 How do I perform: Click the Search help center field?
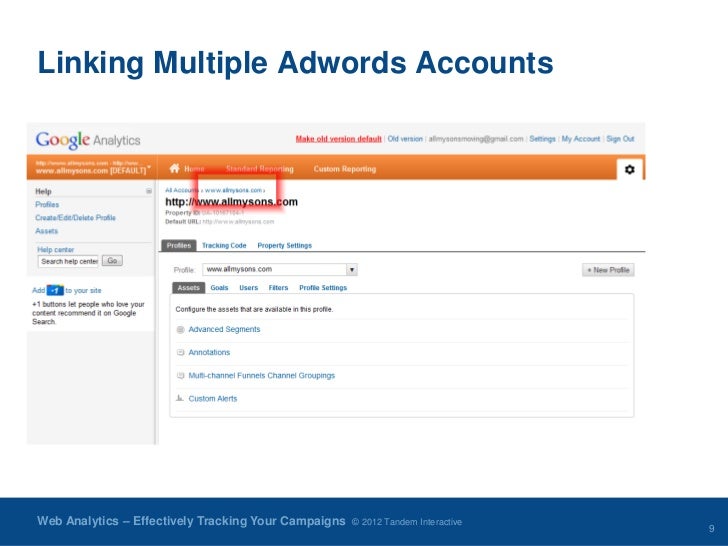(69, 261)
